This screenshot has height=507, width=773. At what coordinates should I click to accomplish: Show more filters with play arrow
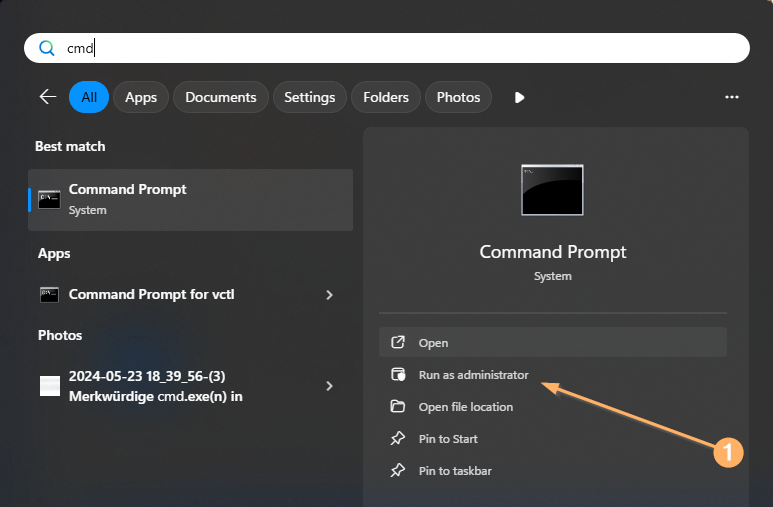pyautogui.click(x=519, y=98)
